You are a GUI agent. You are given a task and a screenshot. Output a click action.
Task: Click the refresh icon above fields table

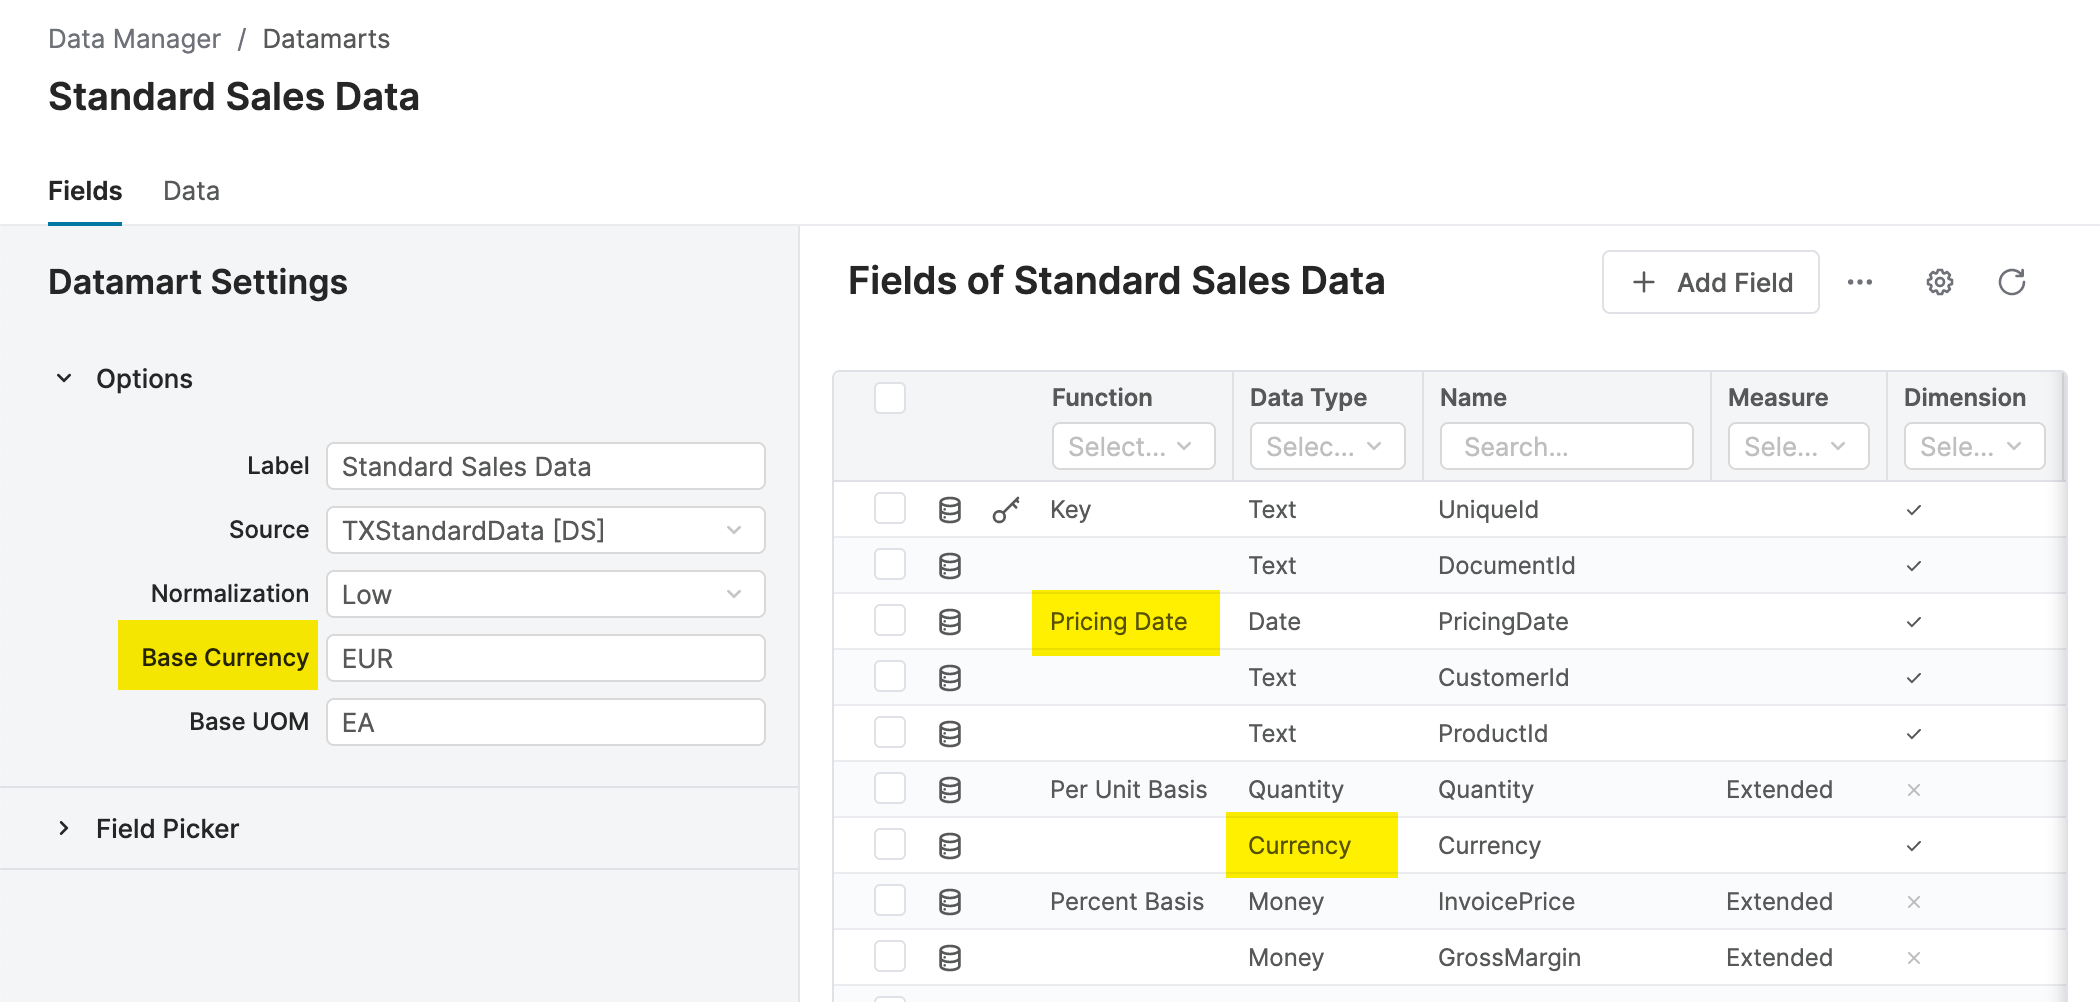(x=2011, y=283)
